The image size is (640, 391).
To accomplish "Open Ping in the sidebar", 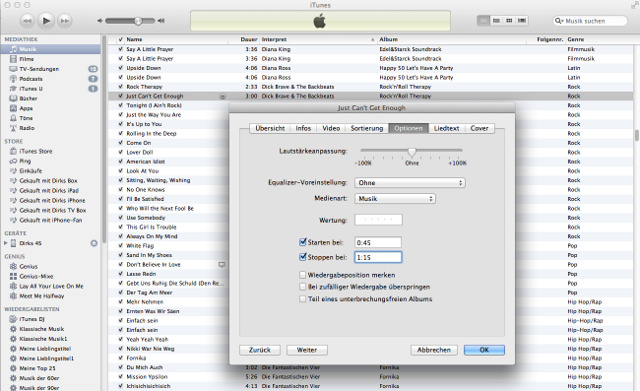I will click(25, 161).
